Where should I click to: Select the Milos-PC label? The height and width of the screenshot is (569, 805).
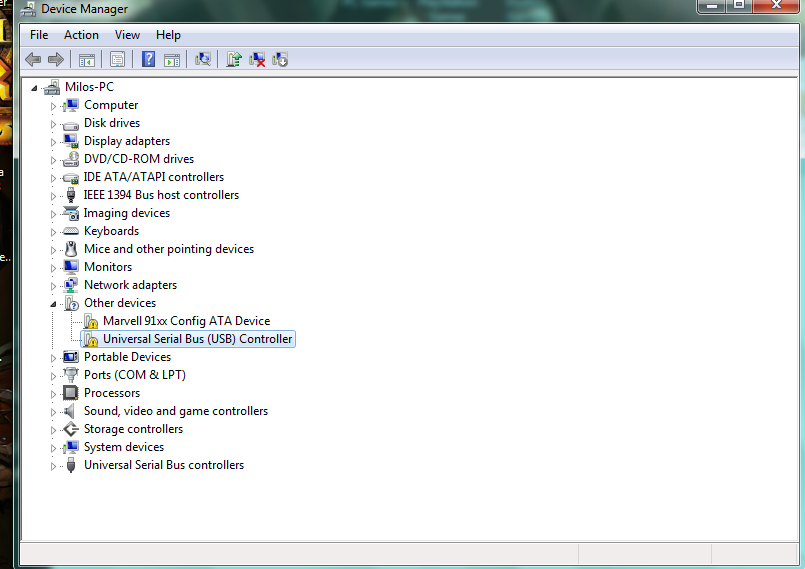(x=89, y=87)
